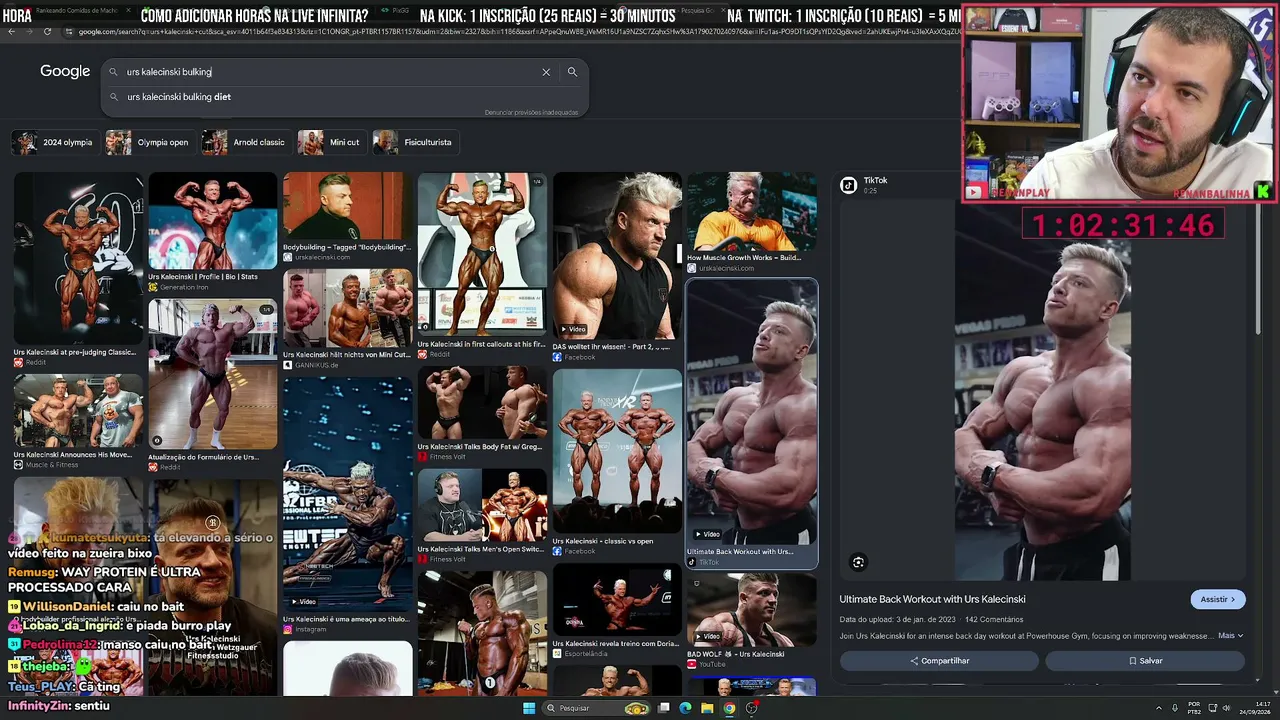Click the Assistir button
Image resolution: width=1280 pixels, height=720 pixels.
(x=1218, y=599)
